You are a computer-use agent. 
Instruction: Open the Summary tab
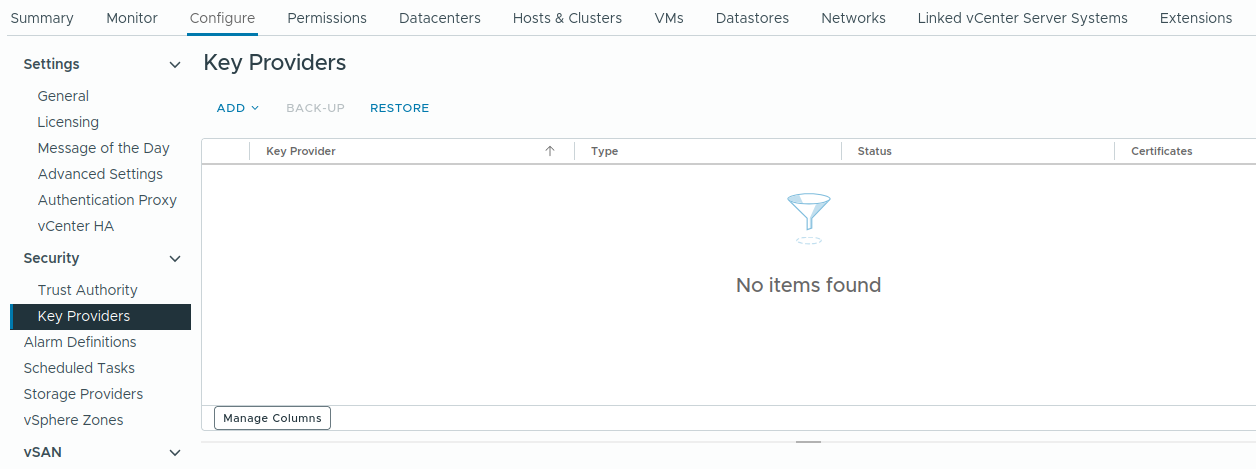point(42,18)
